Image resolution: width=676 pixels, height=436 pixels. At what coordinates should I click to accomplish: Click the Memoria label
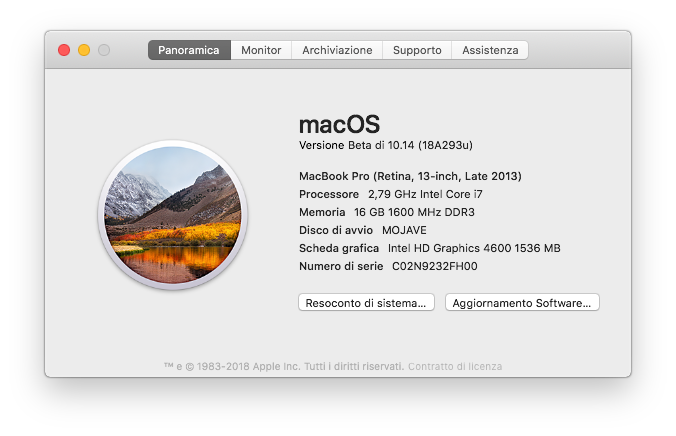point(322,212)
